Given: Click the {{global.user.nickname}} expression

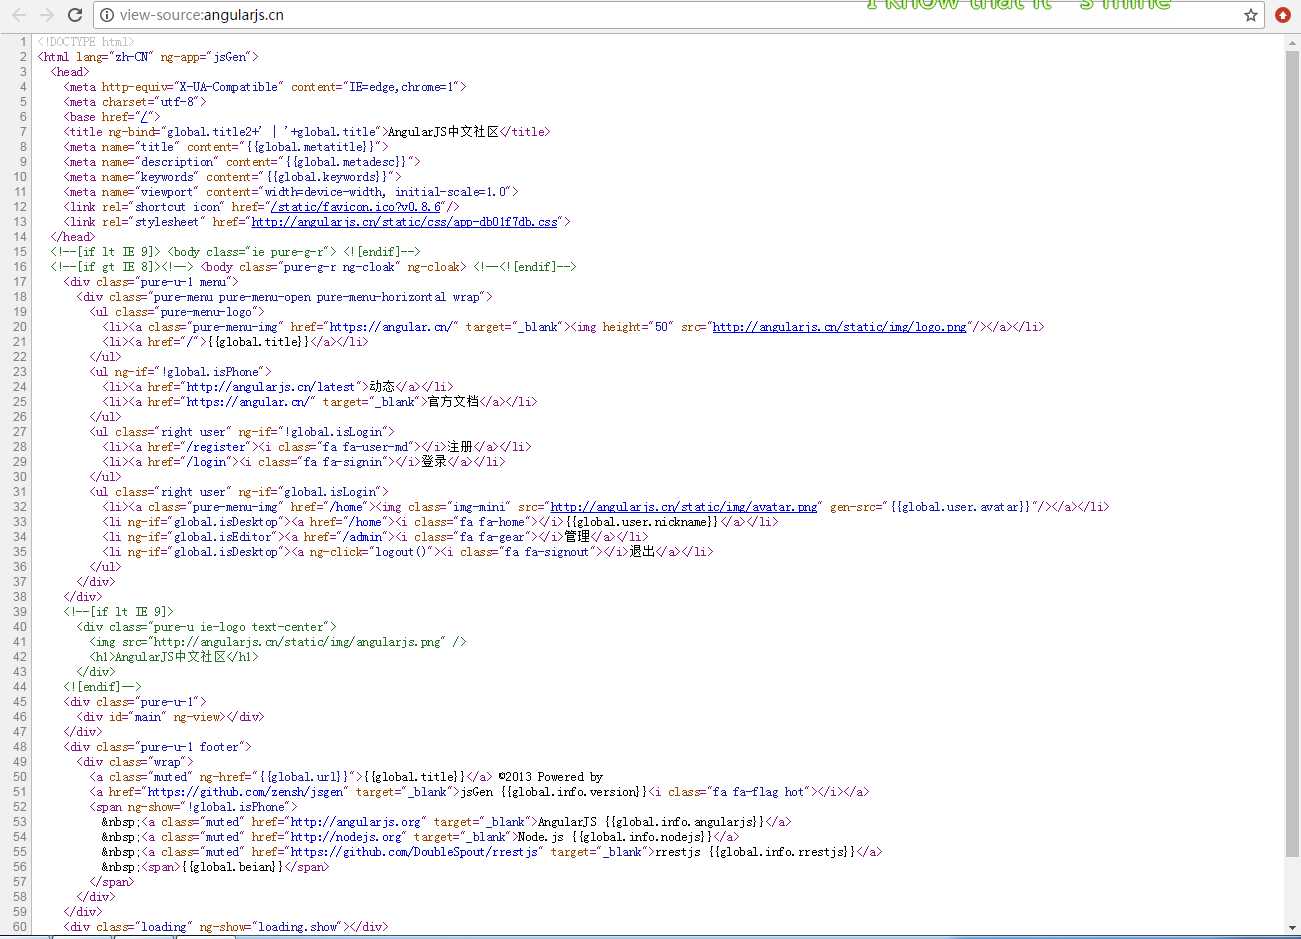Looking at the screenshot, I should 642,522.
